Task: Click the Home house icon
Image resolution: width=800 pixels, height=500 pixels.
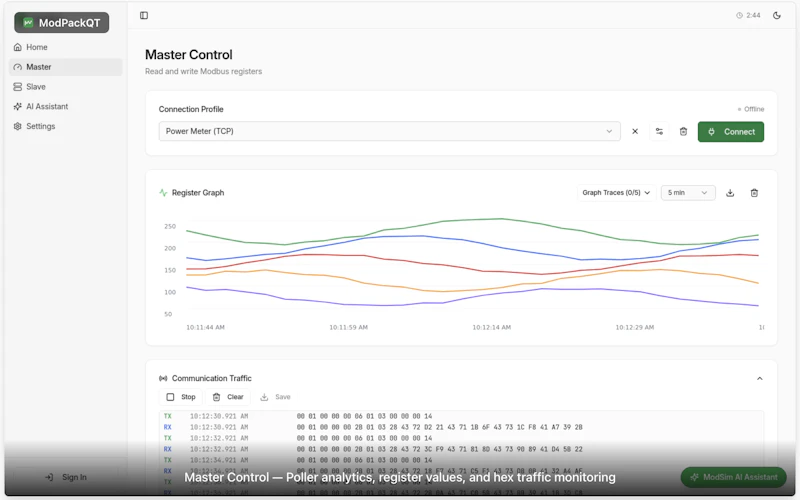Action: [17, 47]
